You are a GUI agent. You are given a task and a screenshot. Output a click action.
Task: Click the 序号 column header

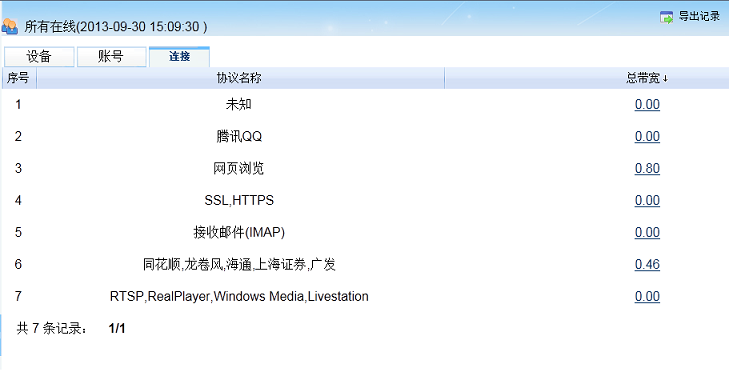(19, 78)
